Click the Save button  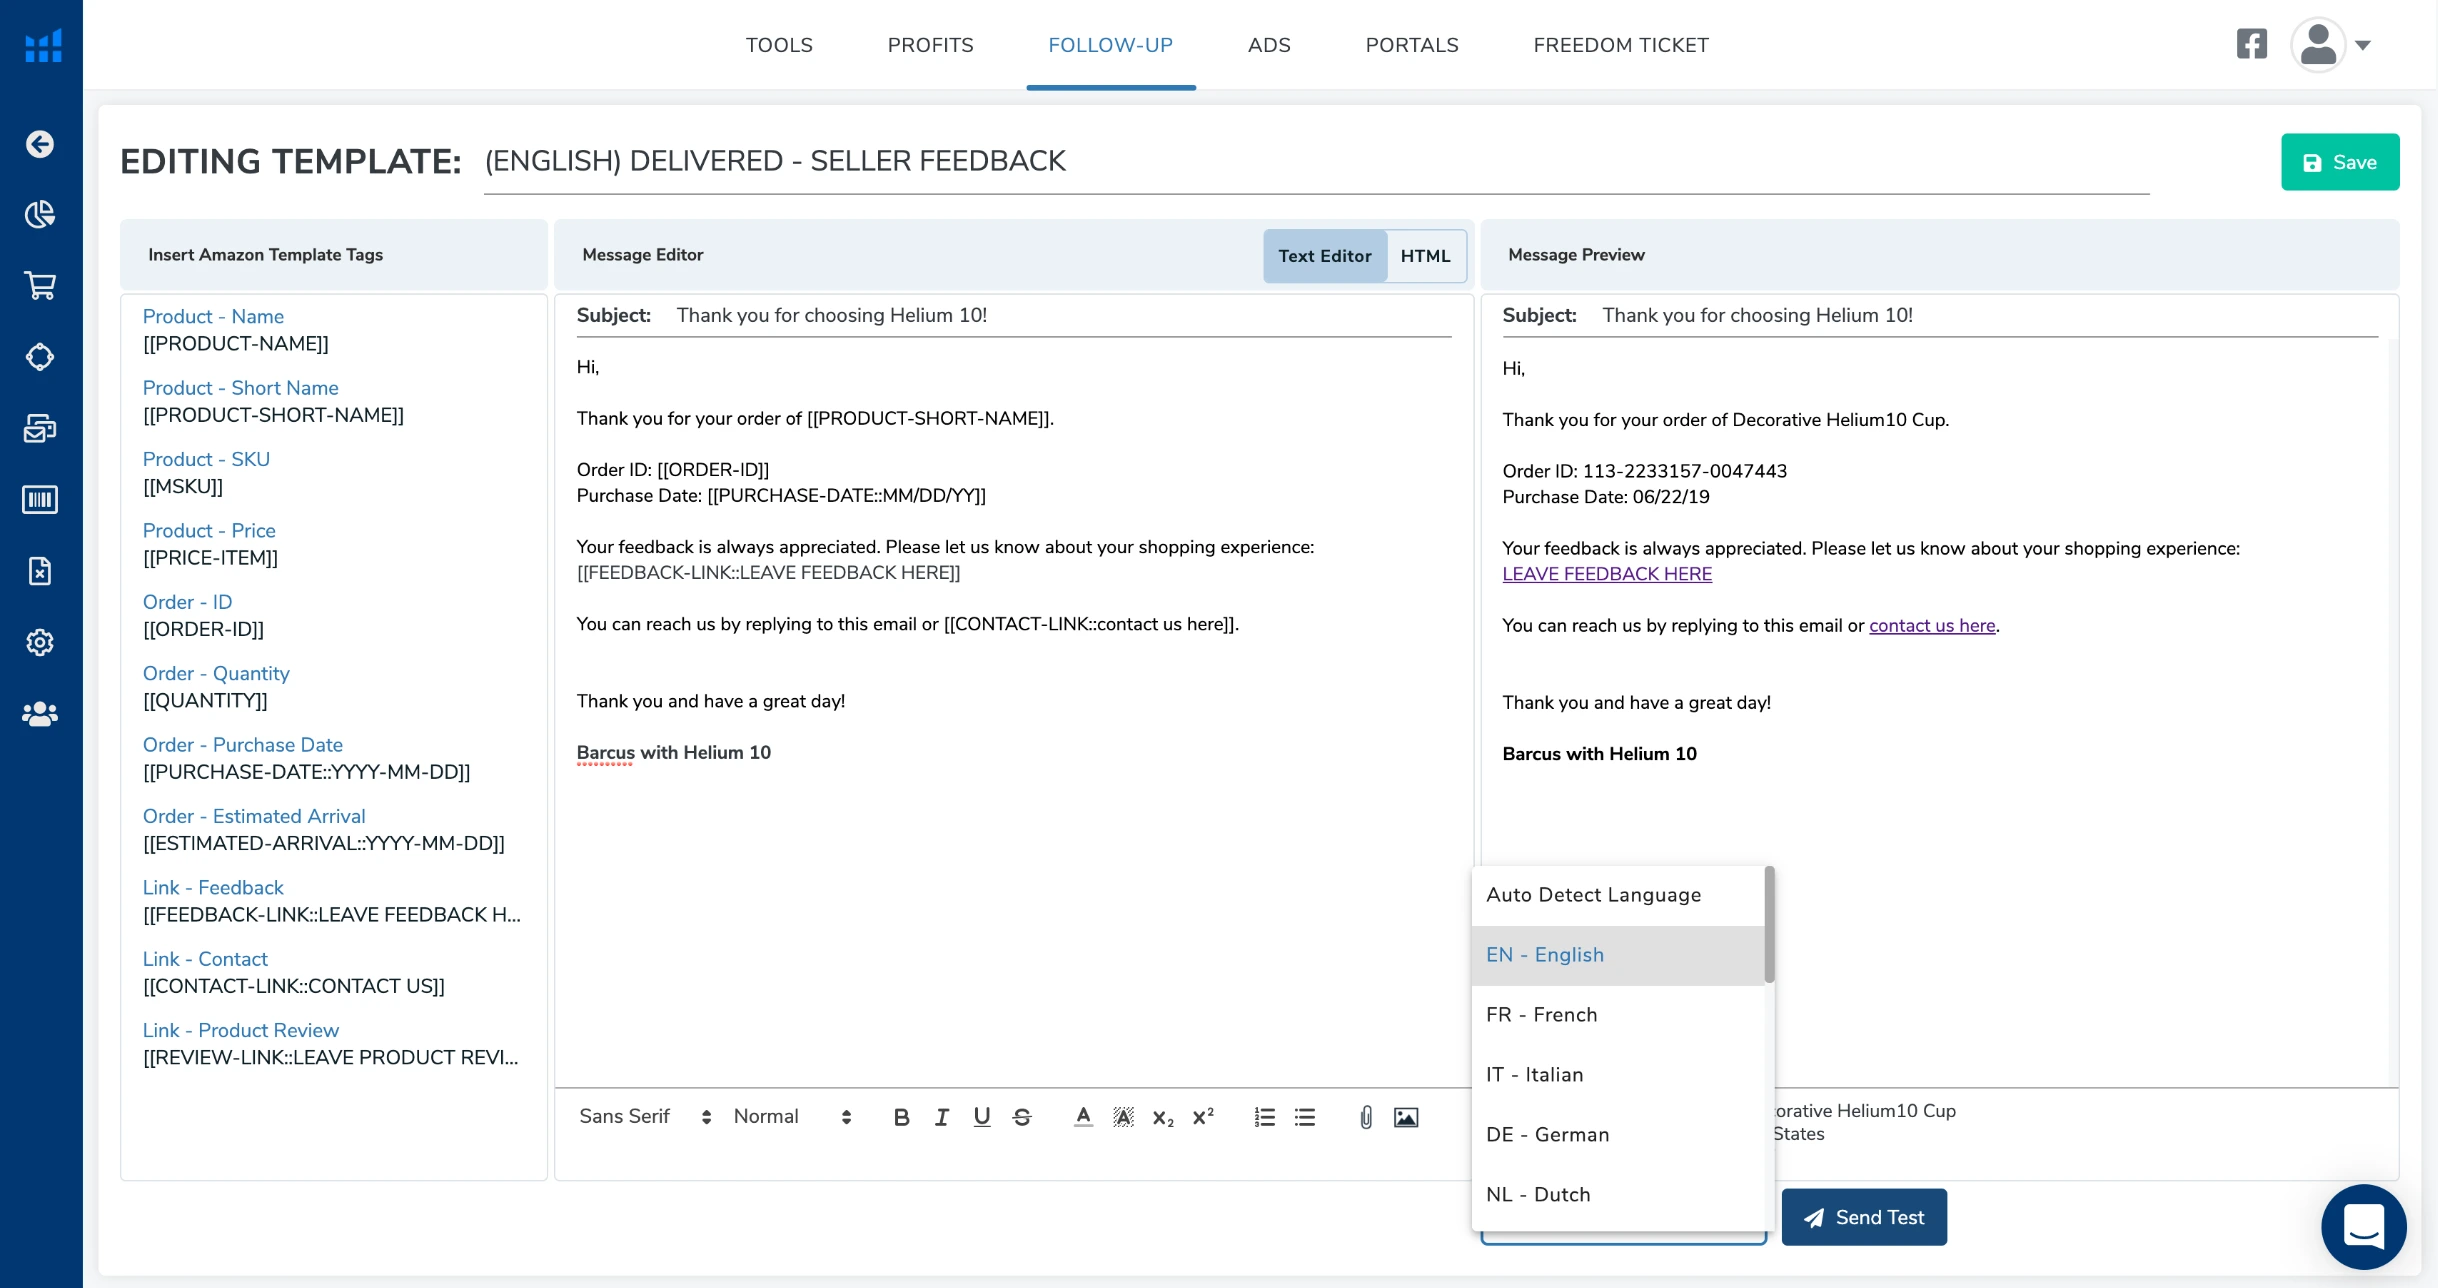[x=2339, y=162]
